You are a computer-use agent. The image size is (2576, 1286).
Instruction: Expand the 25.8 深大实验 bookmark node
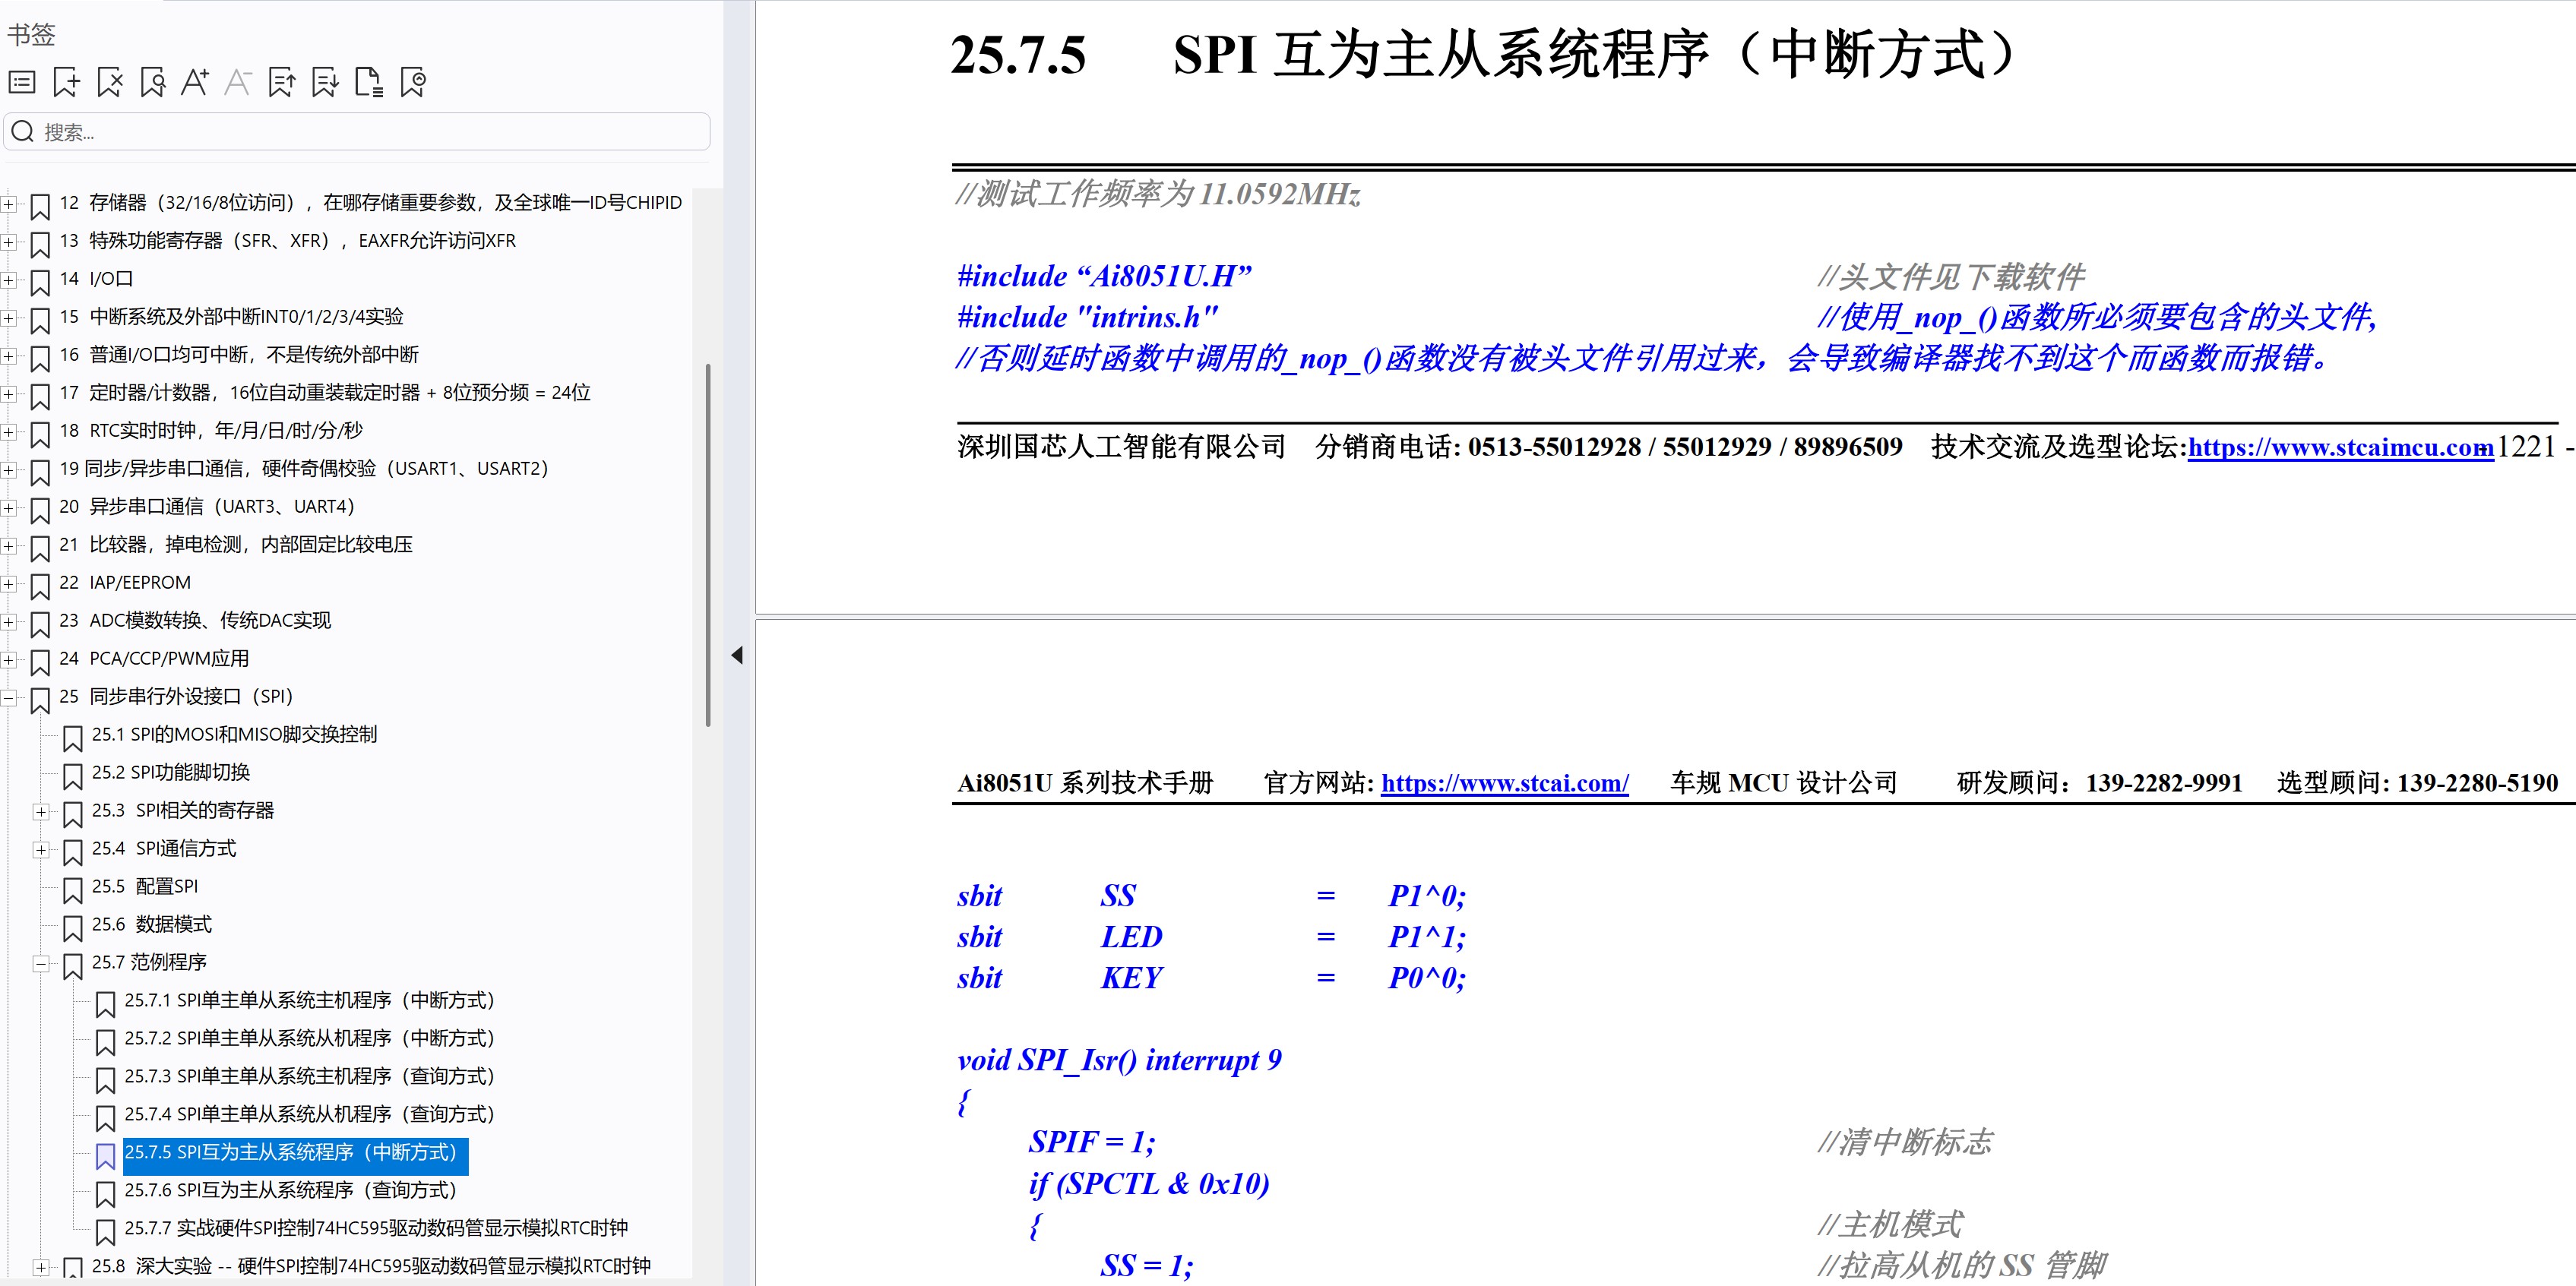(x=41, y=1267)
